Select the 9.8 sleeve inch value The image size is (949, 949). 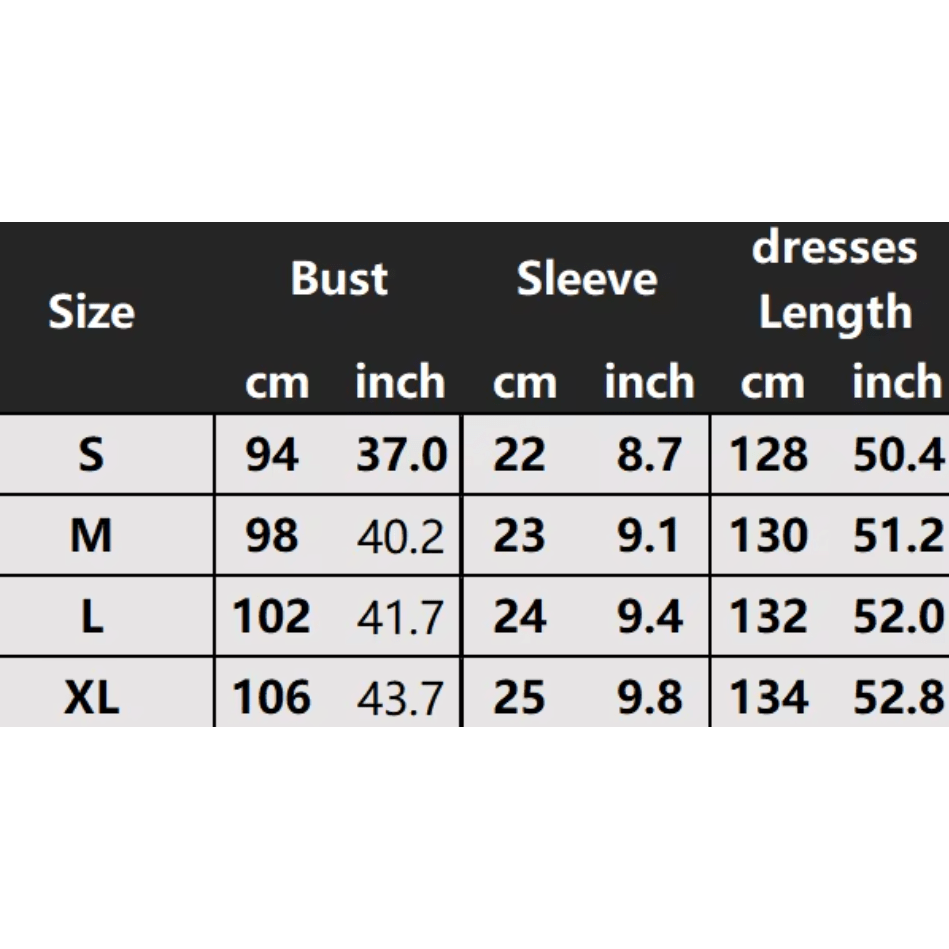[x=649, y=698]
